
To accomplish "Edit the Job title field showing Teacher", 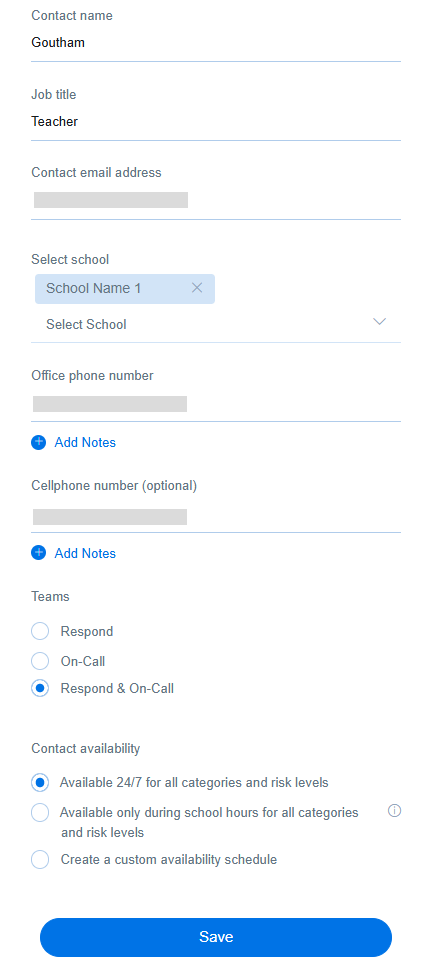I will click(x=216, y=122).
